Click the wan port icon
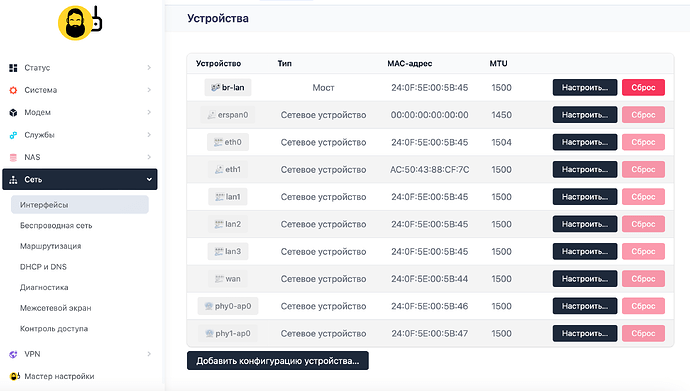690x391 pixels. [x=219, y=279]
